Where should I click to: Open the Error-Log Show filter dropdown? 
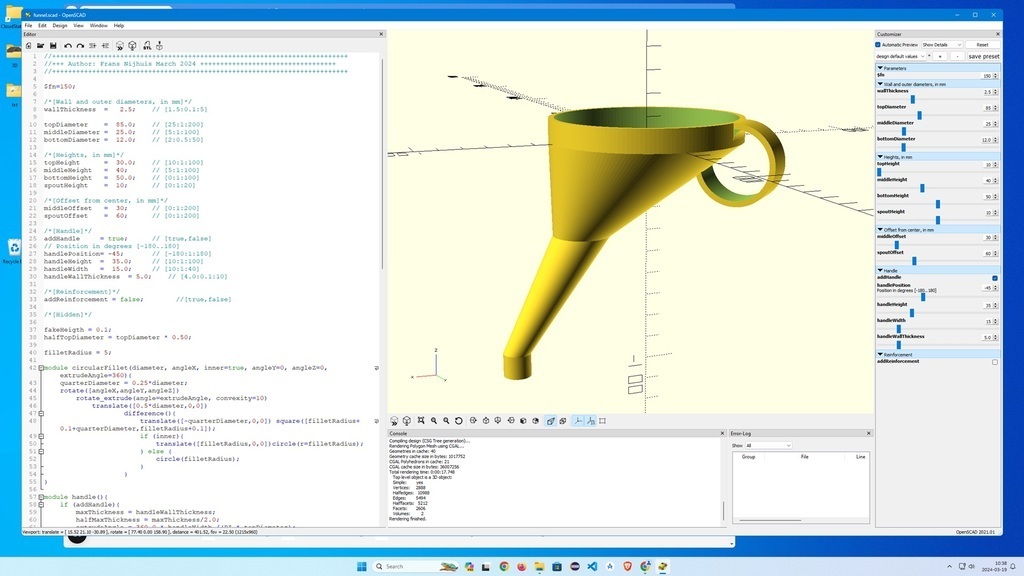coord(768,445)
